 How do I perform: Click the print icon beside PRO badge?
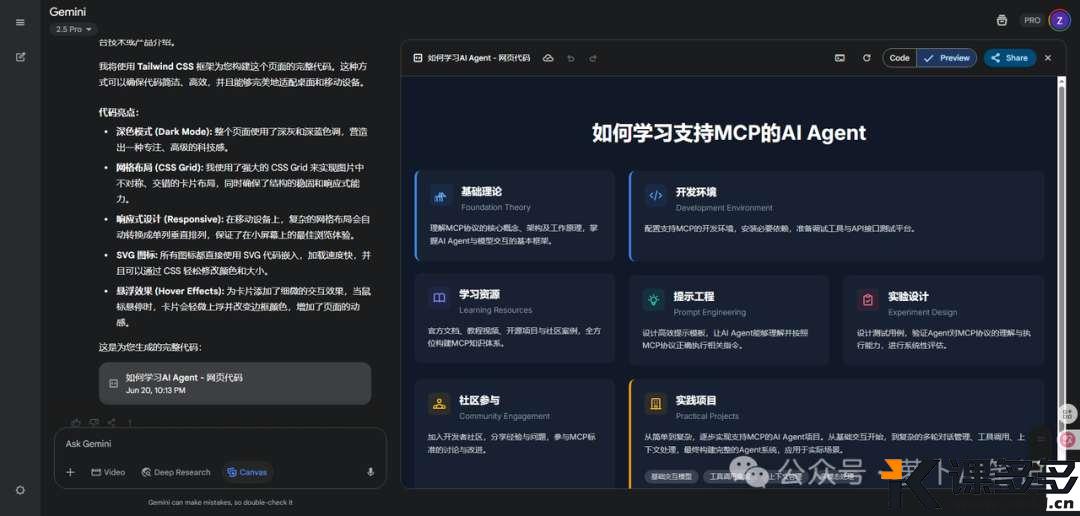[x=1002, y=21]
